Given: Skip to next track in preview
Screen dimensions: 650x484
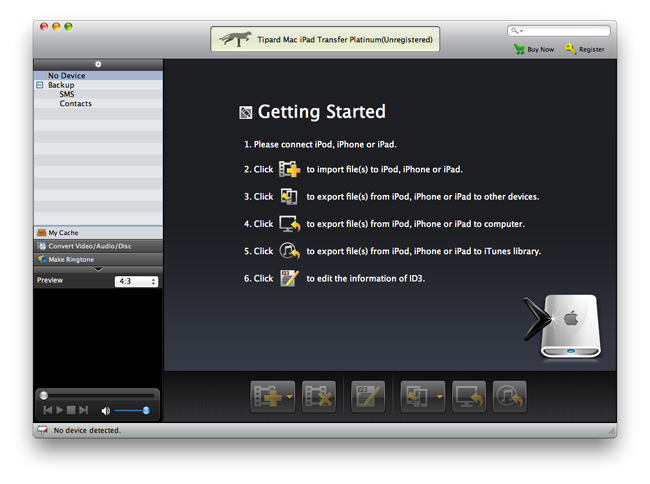Looking at the screenshot, I should tap(83, 410).
